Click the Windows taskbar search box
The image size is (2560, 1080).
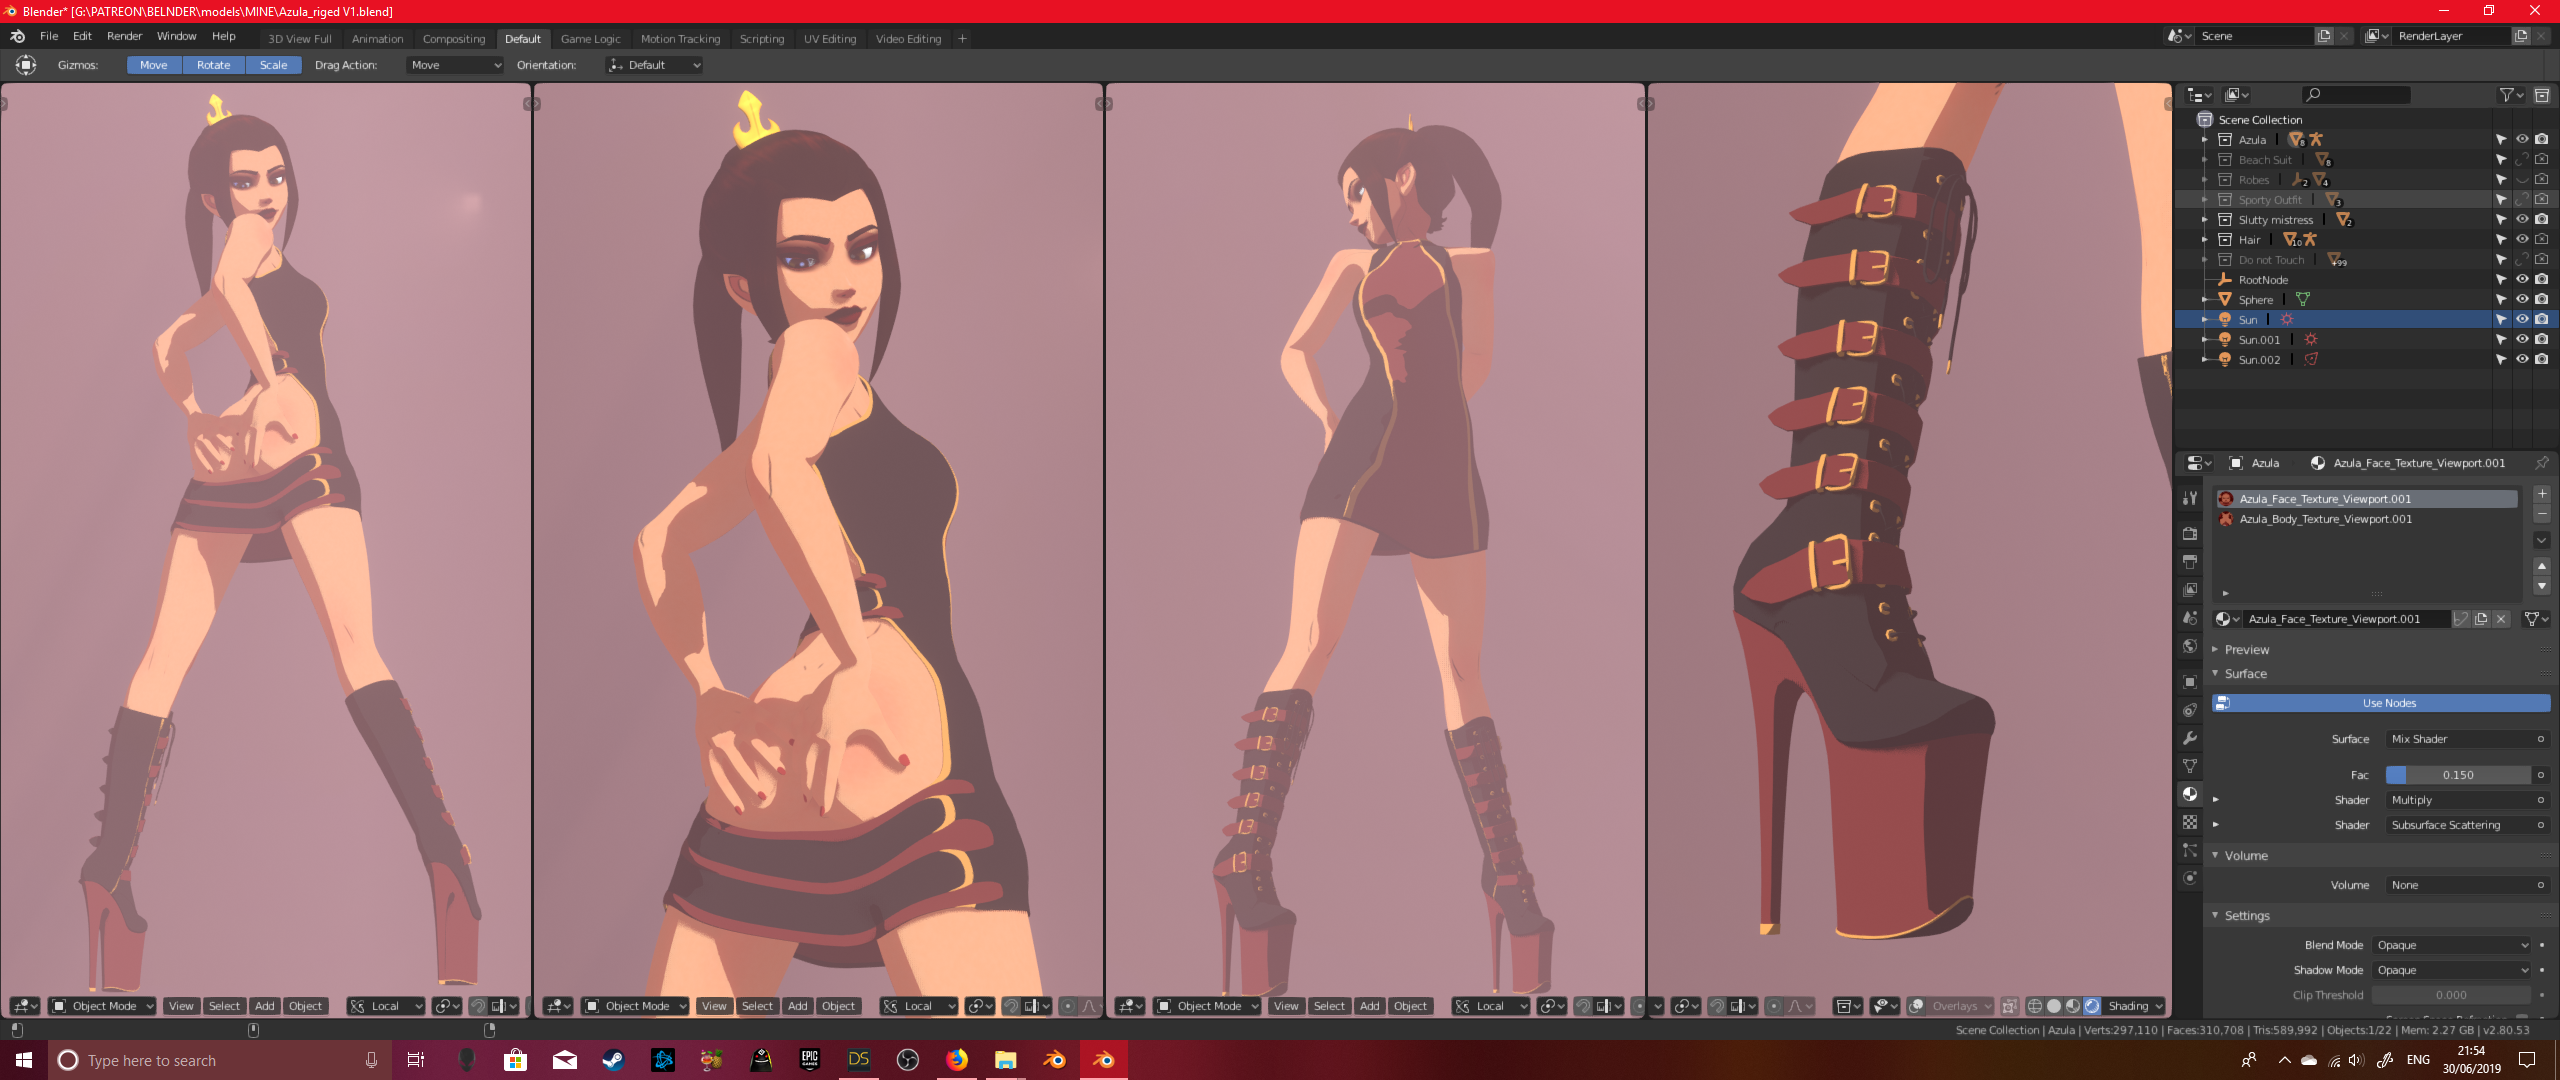coord(218,1060)
